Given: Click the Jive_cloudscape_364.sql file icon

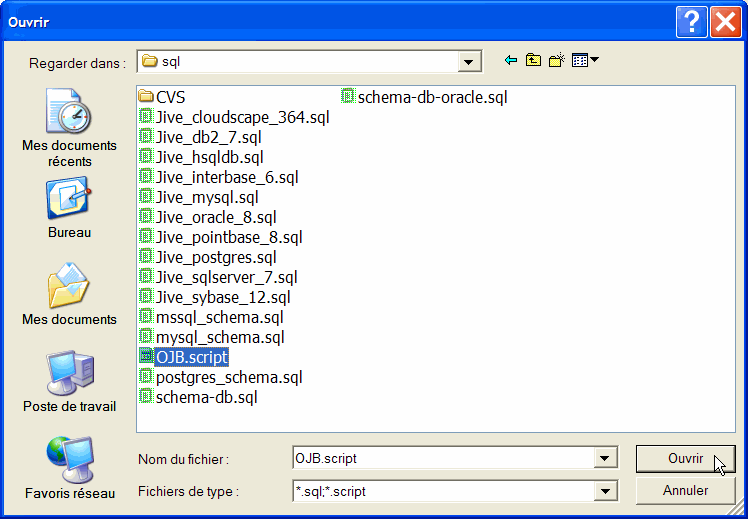Looking at the screenshot, I should point(145,116).
